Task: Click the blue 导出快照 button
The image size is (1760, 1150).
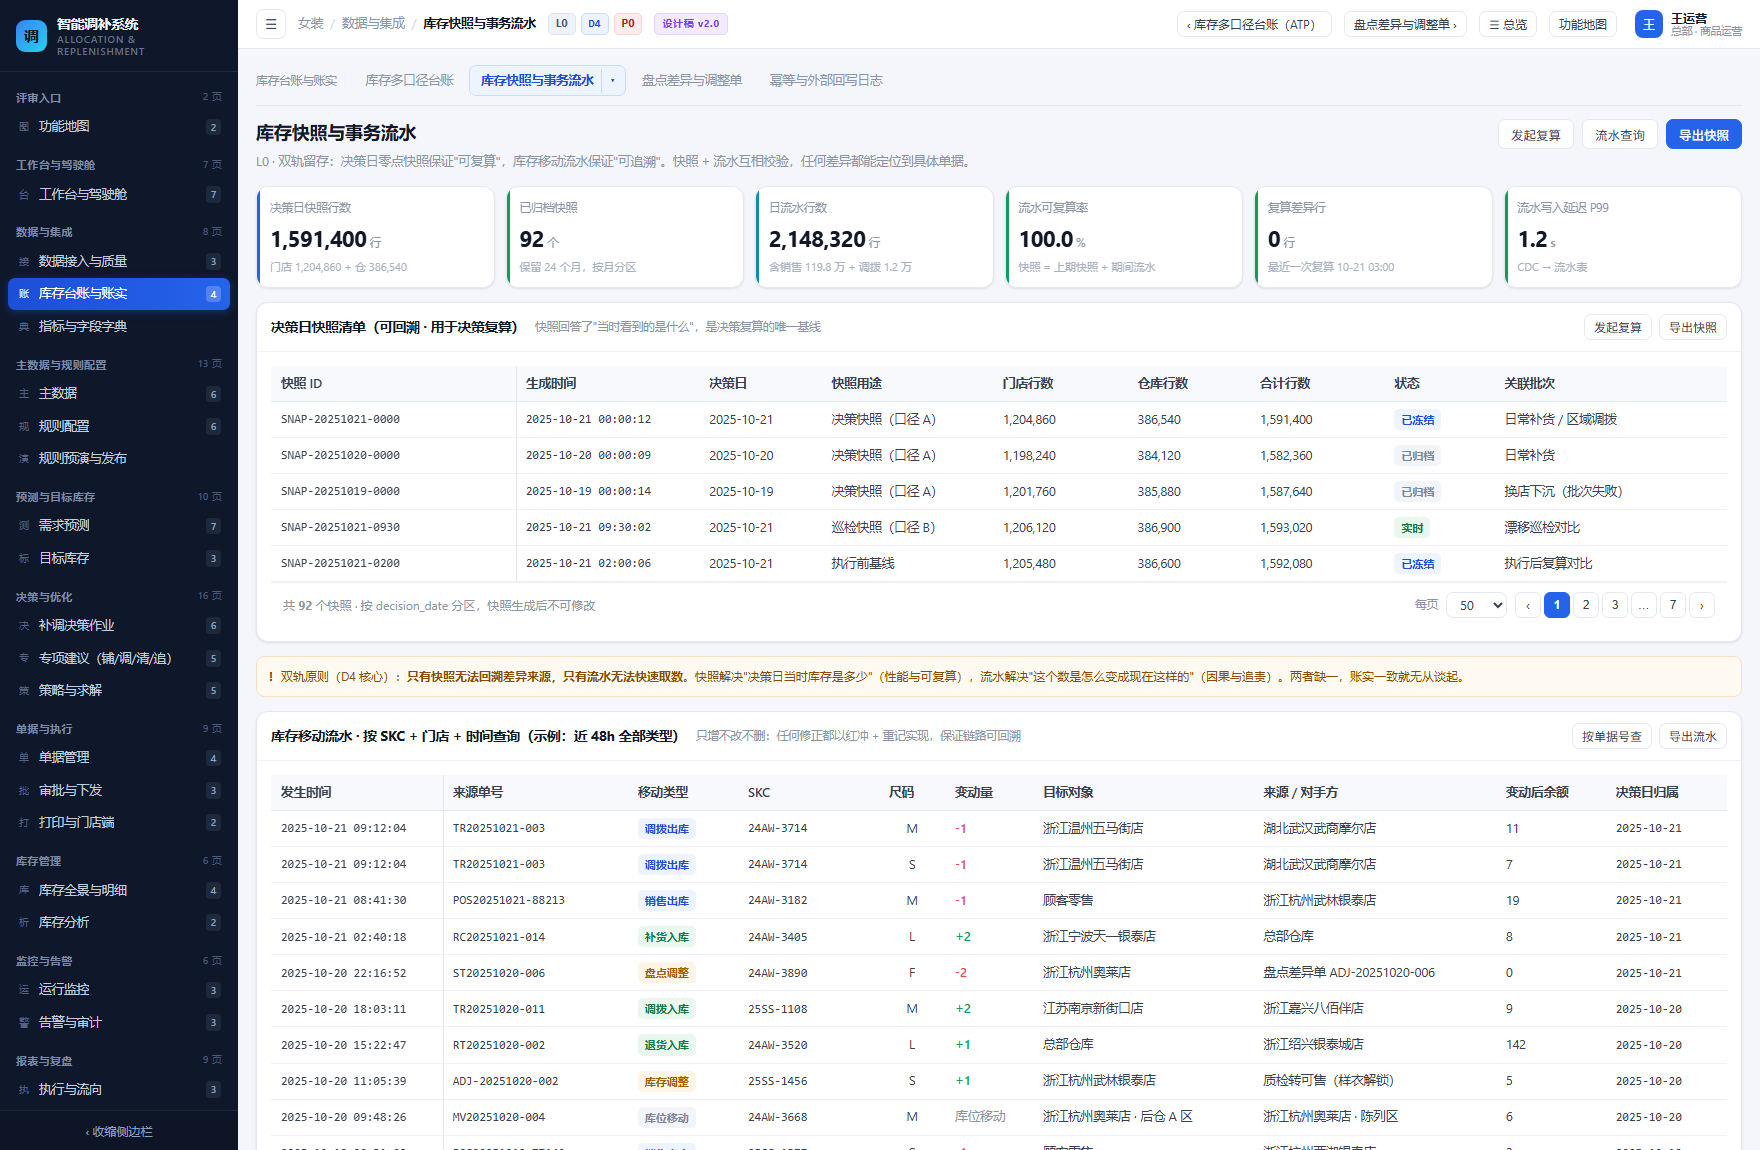Action: tap(1704, 135)
